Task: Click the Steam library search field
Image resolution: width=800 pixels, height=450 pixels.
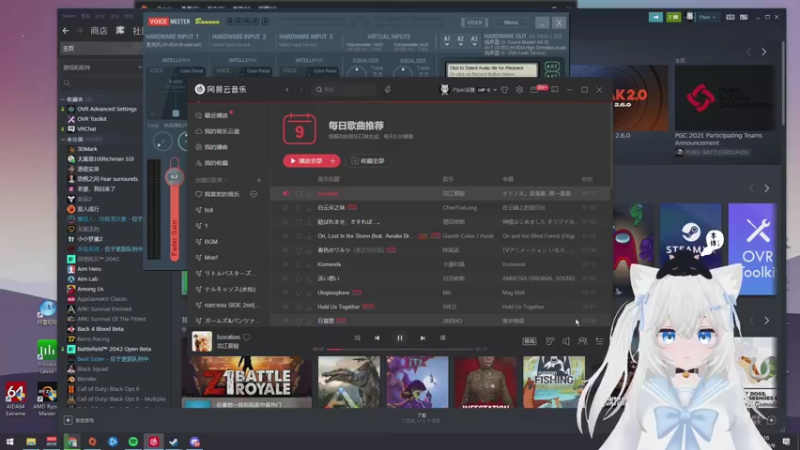Action: pos(102,83)
